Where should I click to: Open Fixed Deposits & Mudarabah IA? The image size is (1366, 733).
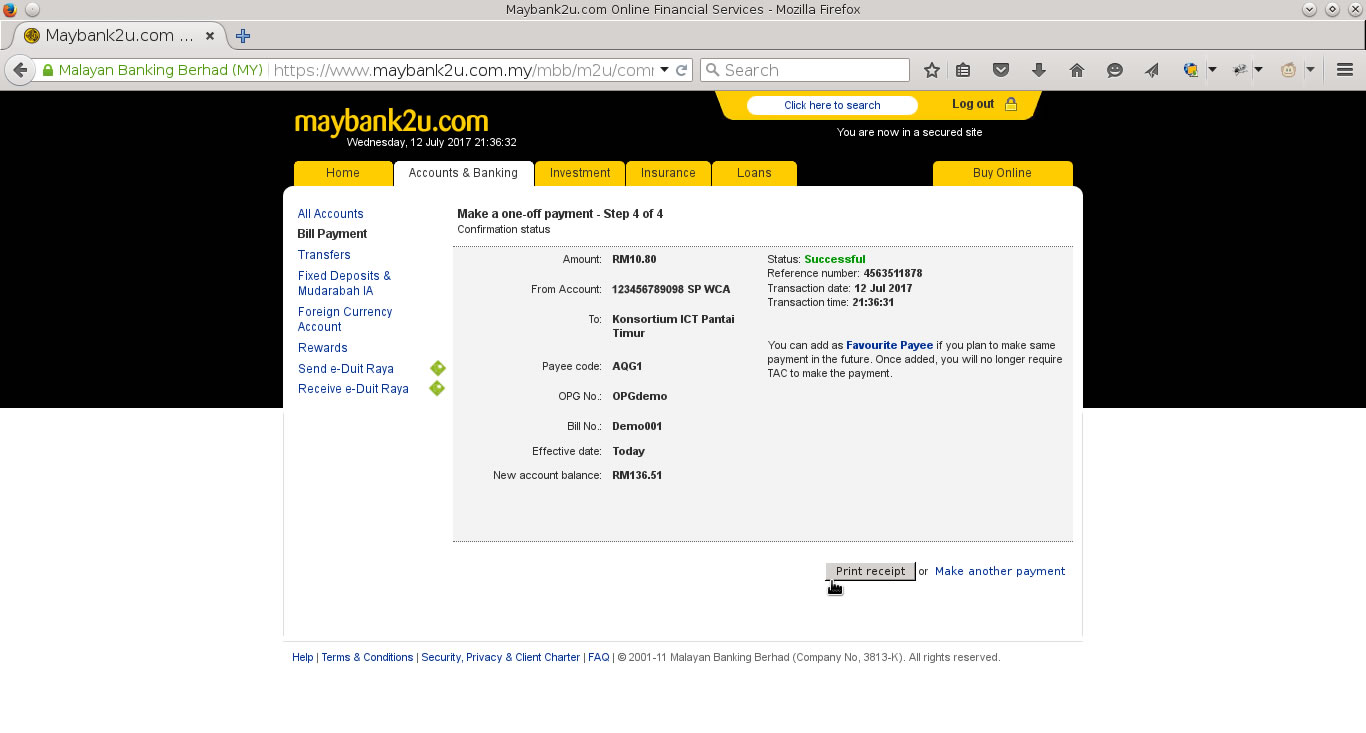click(x=344, y=283)
